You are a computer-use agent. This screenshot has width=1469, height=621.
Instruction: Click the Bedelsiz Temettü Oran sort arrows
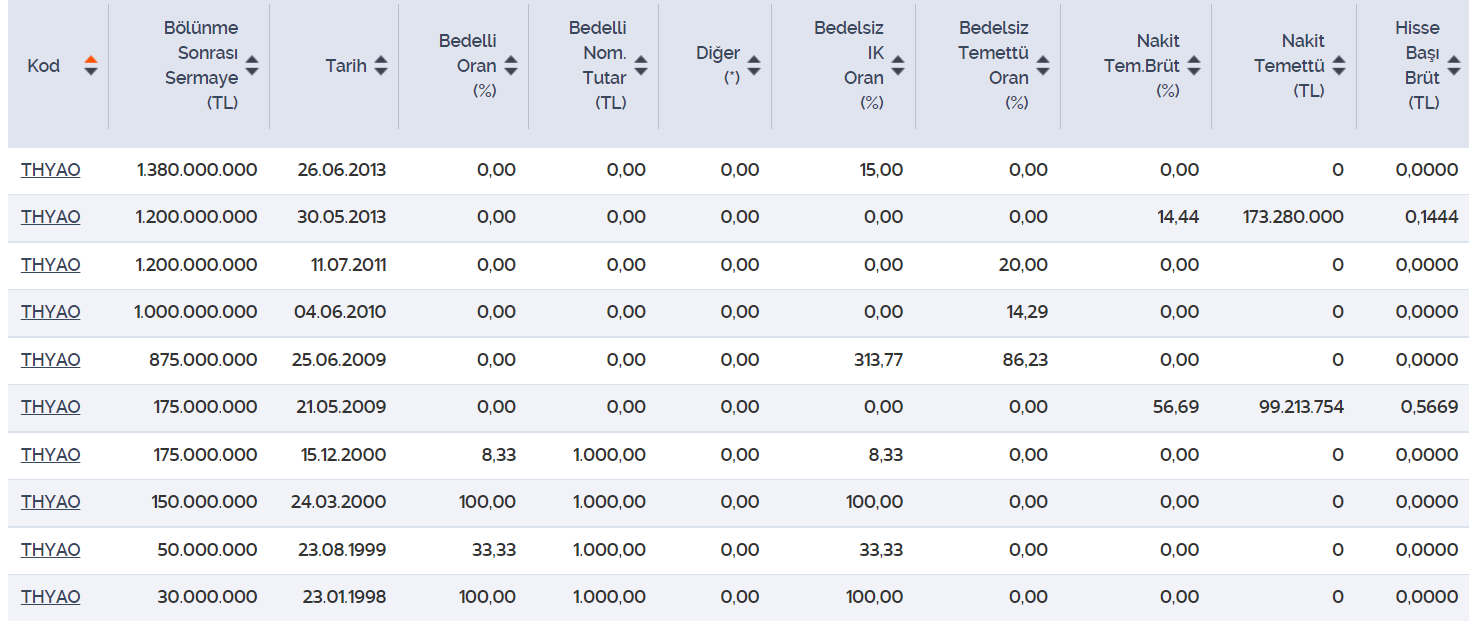point(1043,66)
